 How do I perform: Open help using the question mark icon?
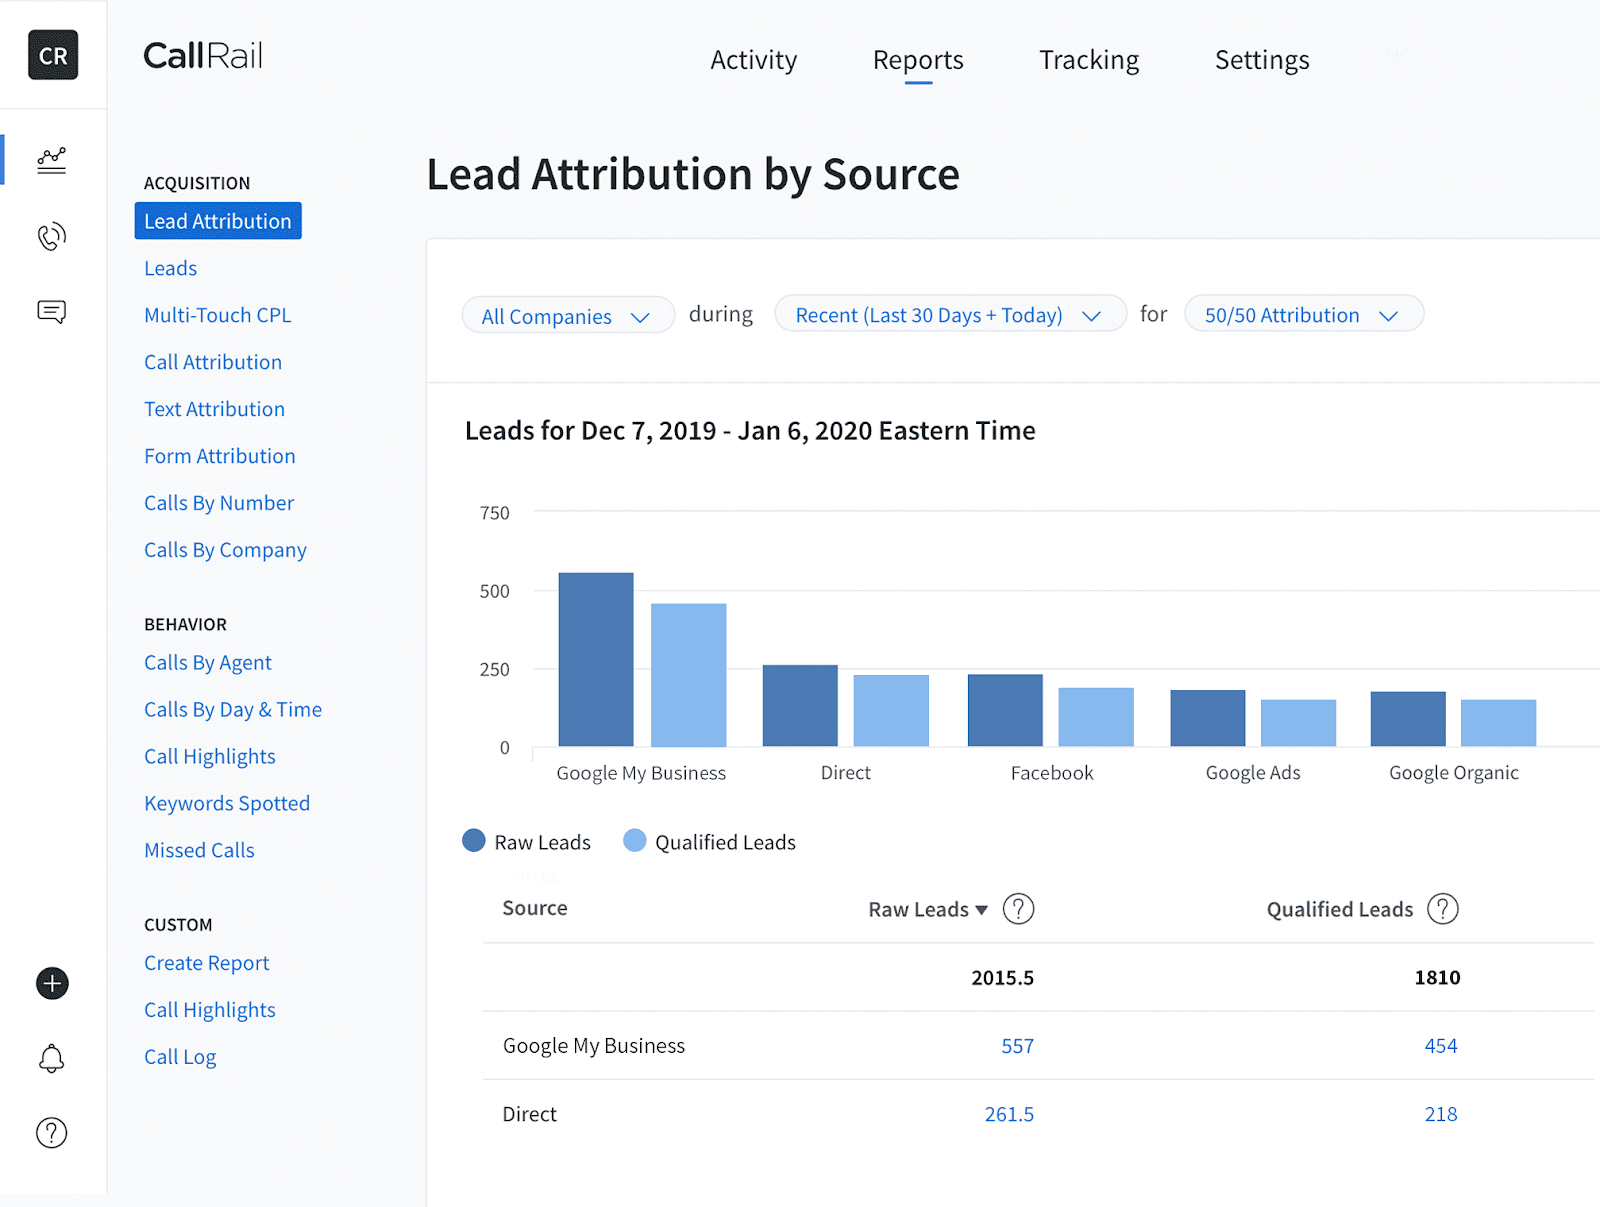[51, 1132]
